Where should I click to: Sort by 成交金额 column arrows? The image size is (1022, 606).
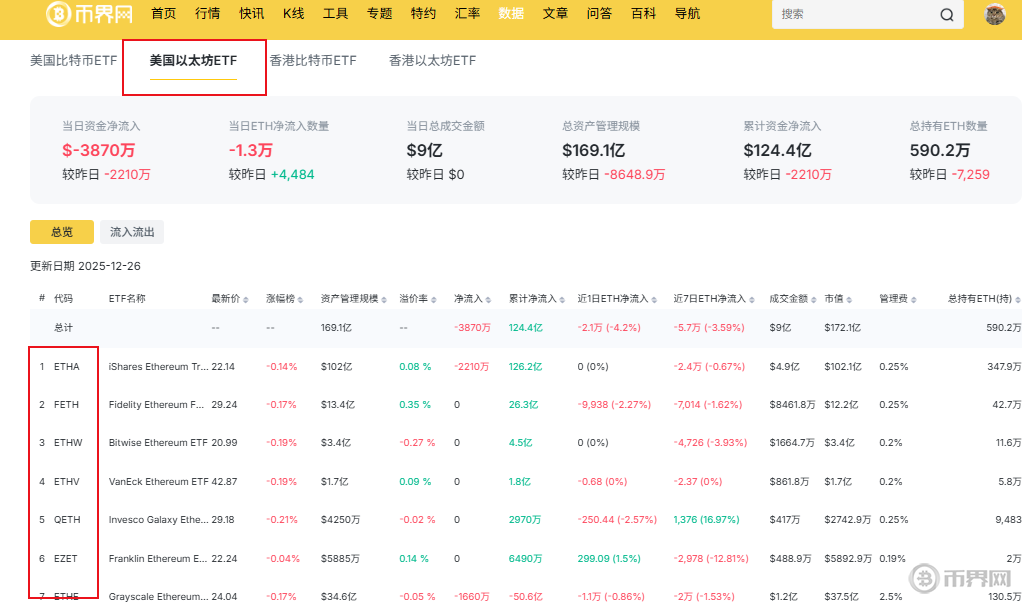click(813, 299)
